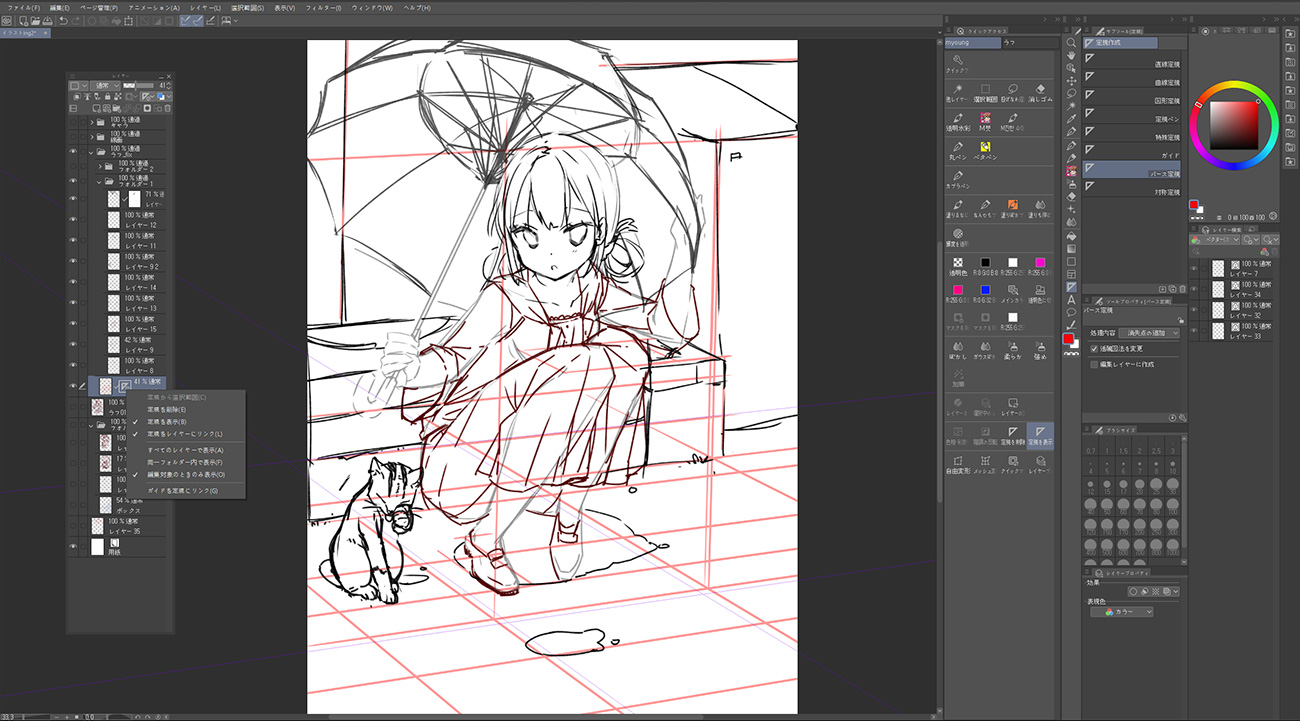
Task: Collapse the ラフ folder
Action: coord(93,152)
